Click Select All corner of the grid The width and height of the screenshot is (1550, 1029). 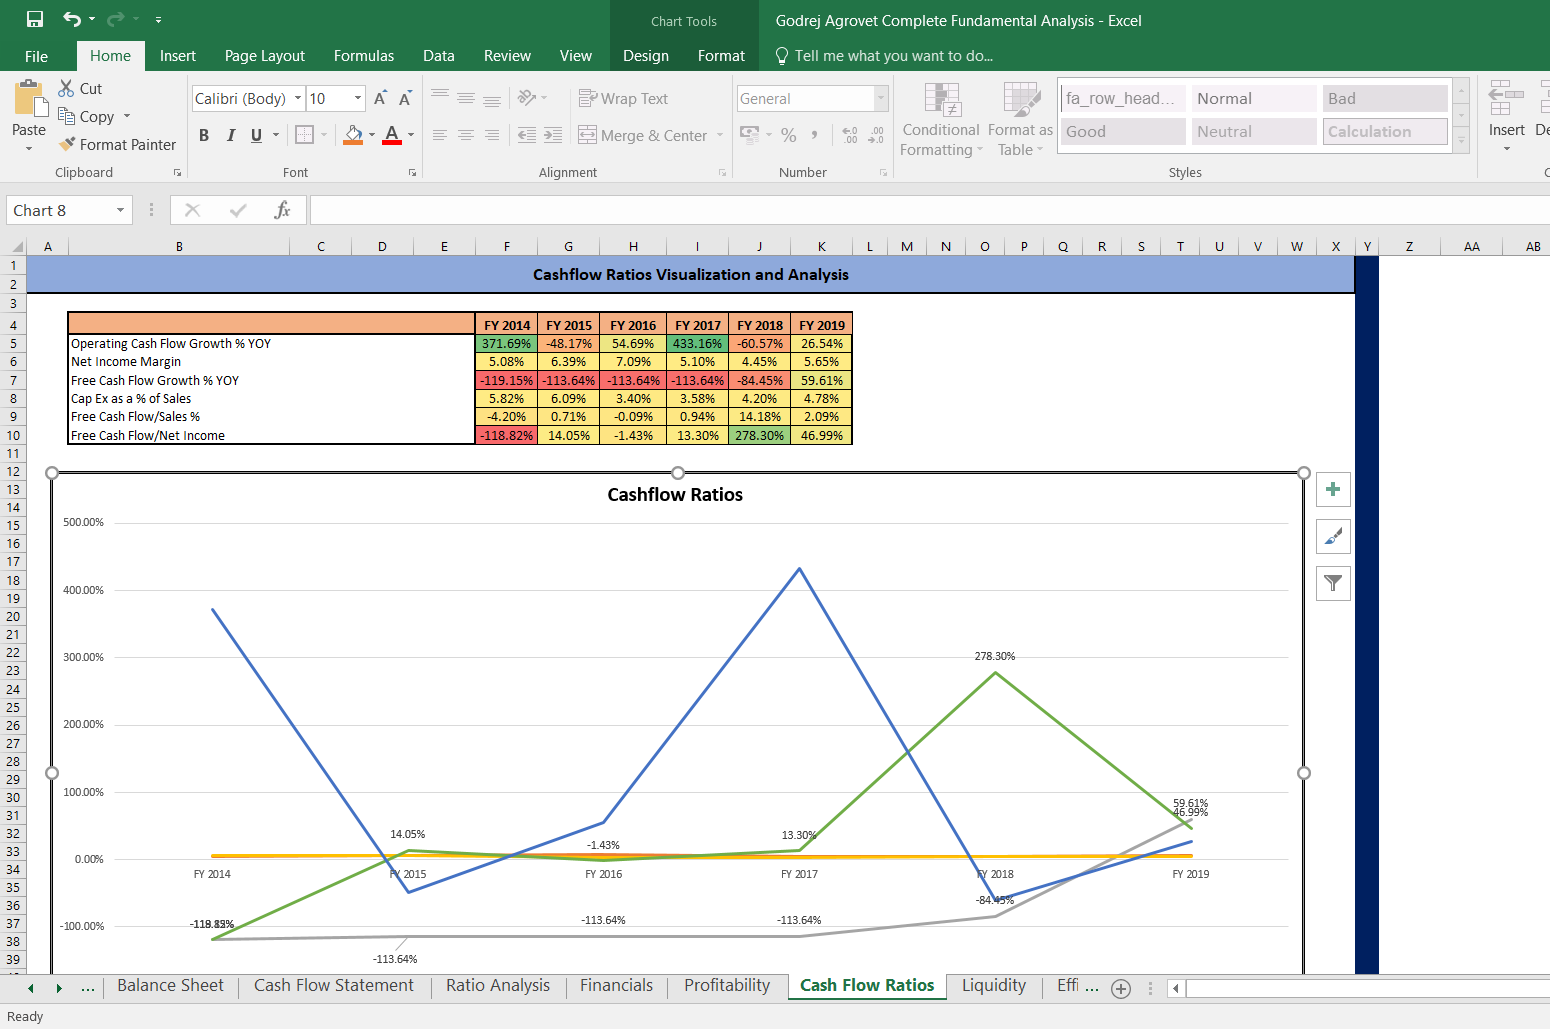[15, 246]
